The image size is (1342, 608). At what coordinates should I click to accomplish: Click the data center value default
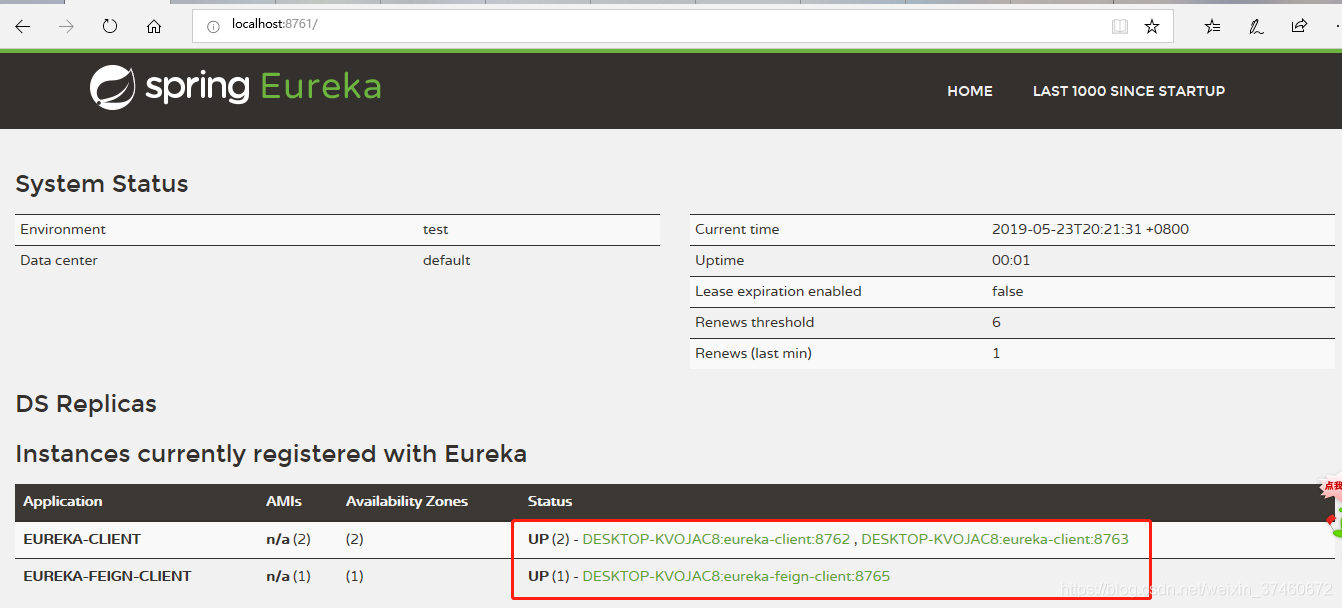click(447, 260)
